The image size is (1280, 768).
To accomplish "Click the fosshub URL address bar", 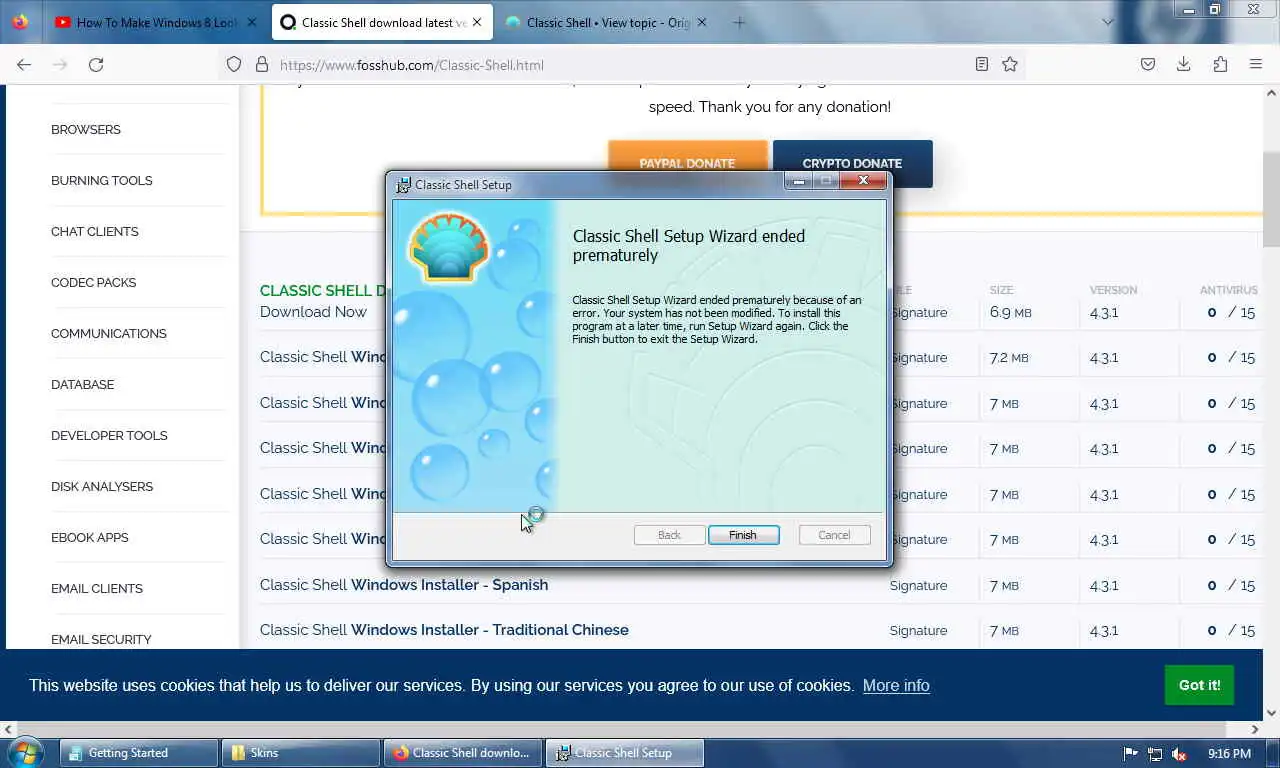I will coord(620,64).
